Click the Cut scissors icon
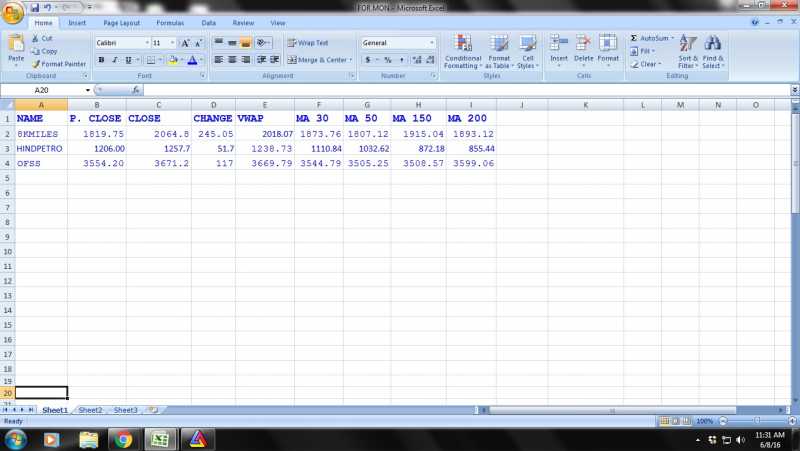Screen dimensions: 800x451 click(x=35, y=39)
